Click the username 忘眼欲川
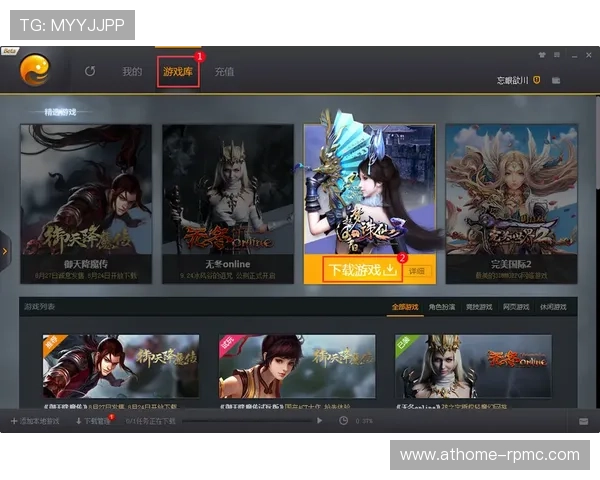Viewport: 600px width, 480px height. (x=512, y=80)
